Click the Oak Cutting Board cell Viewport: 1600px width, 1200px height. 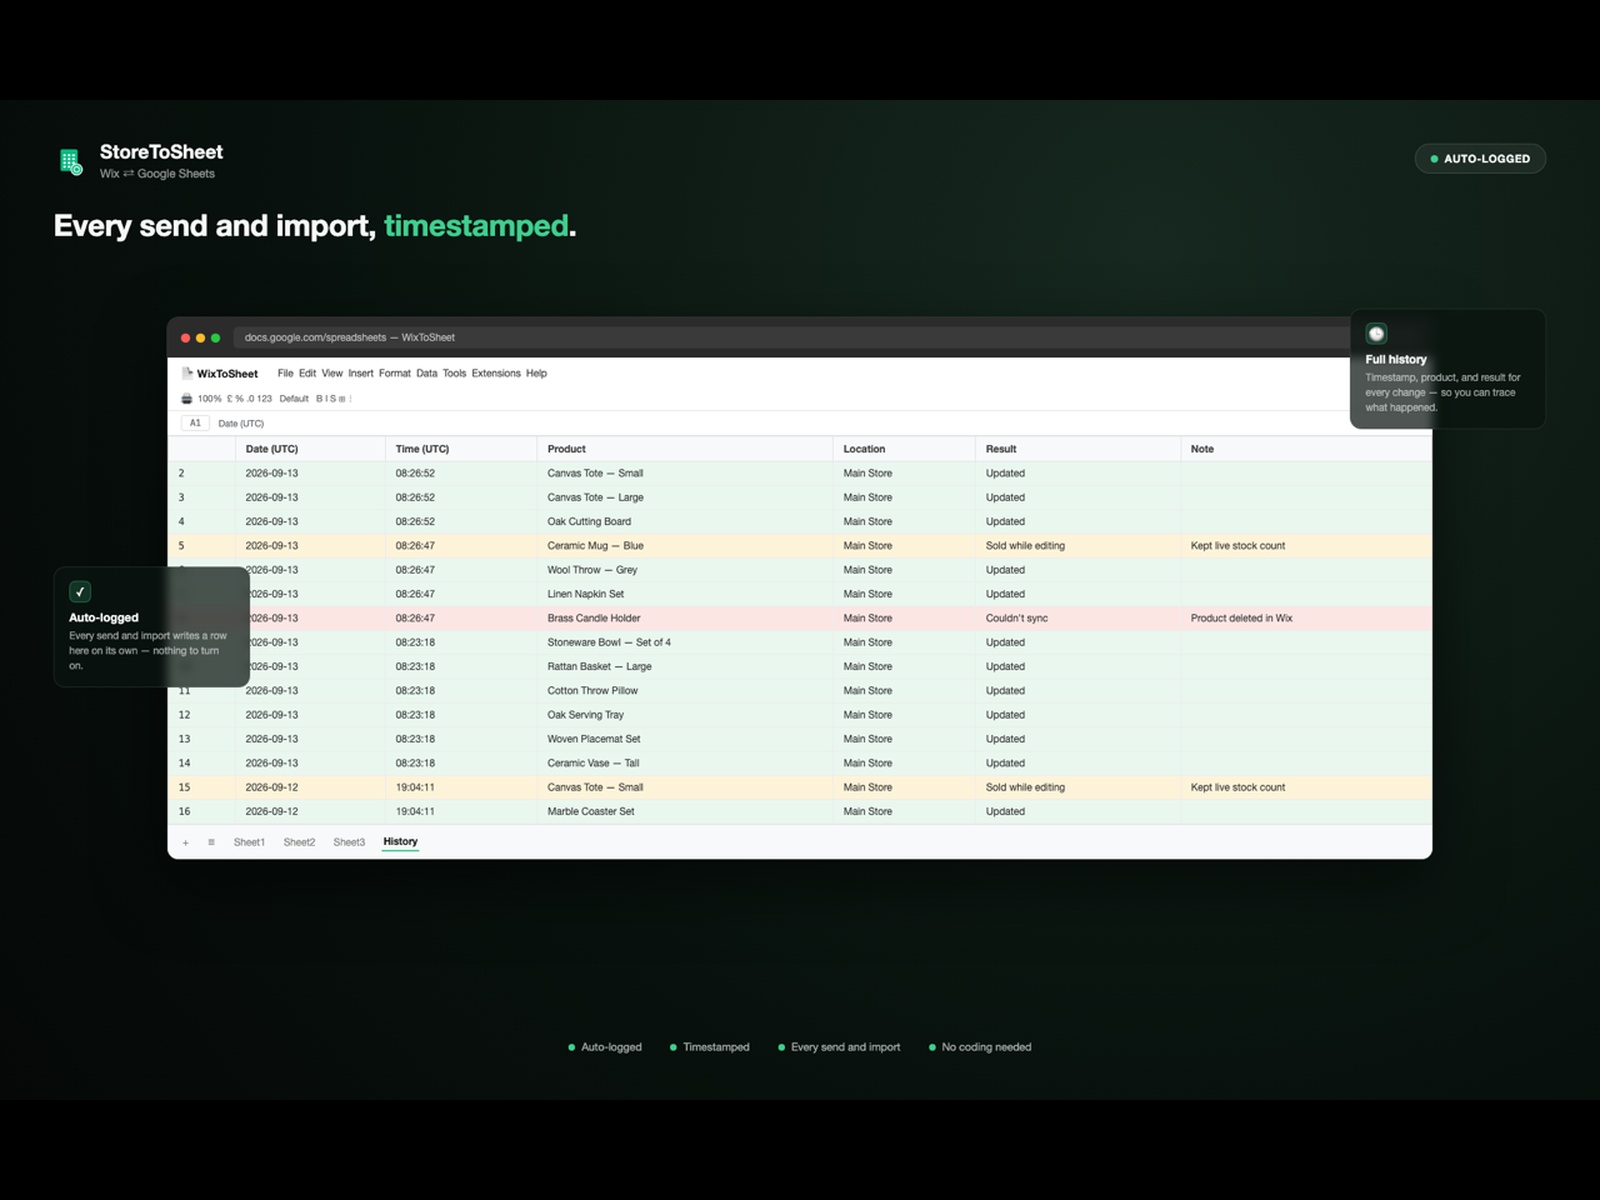tap(685, 522)
